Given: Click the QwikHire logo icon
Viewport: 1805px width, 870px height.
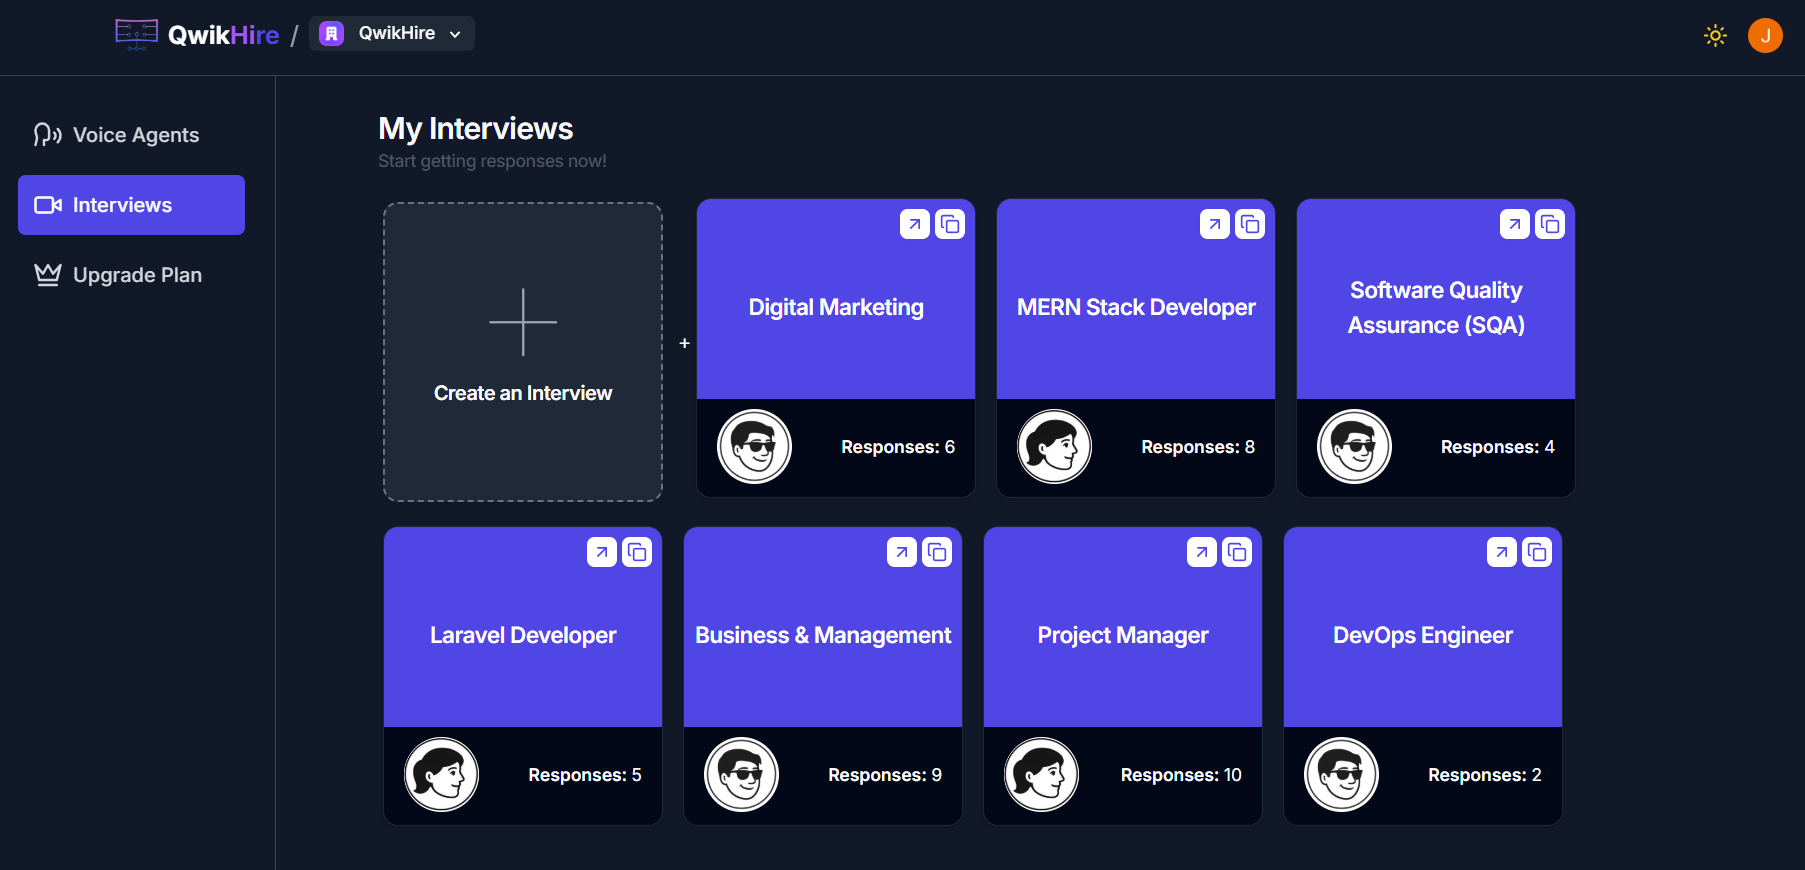Looking at the screenshot, I should 137,34.
